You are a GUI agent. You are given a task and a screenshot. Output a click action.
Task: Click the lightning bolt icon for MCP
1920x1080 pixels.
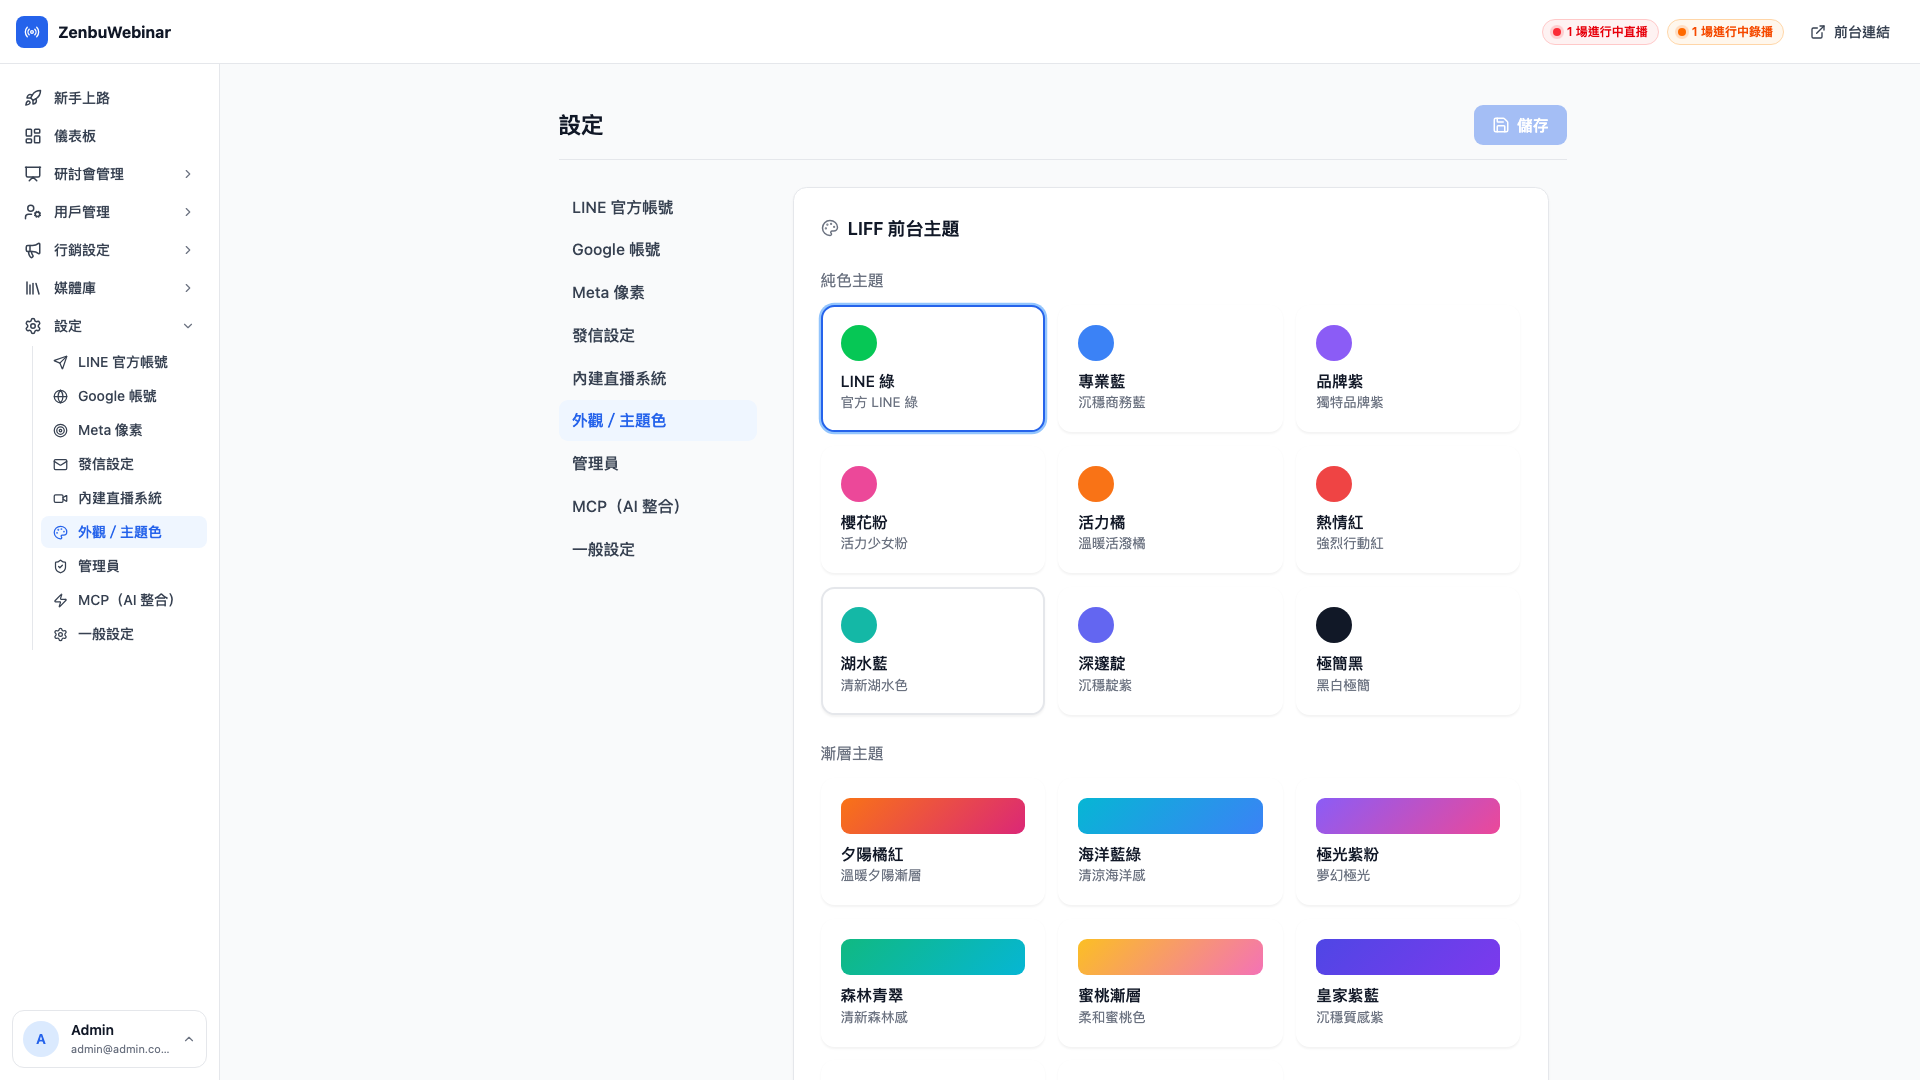[x=60, y=600]
